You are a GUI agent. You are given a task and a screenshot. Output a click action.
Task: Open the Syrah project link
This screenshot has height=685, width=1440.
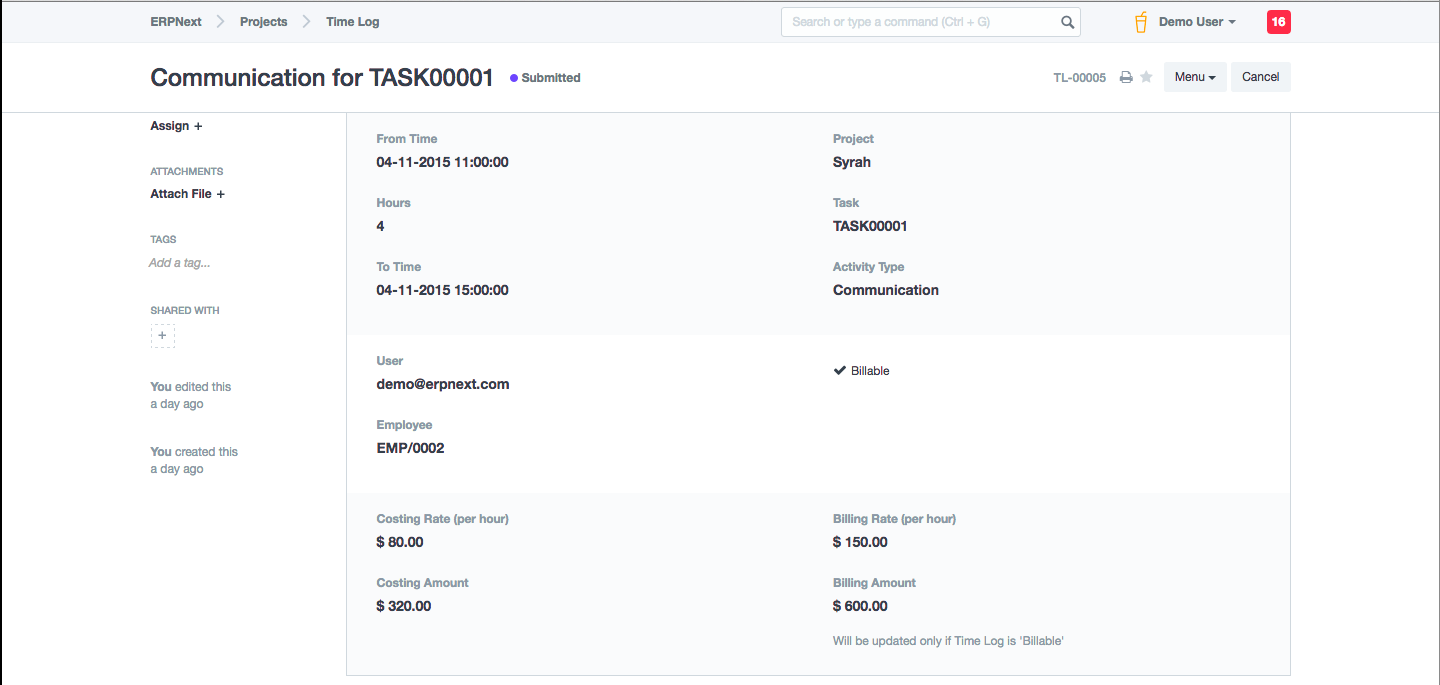point(851,162)
